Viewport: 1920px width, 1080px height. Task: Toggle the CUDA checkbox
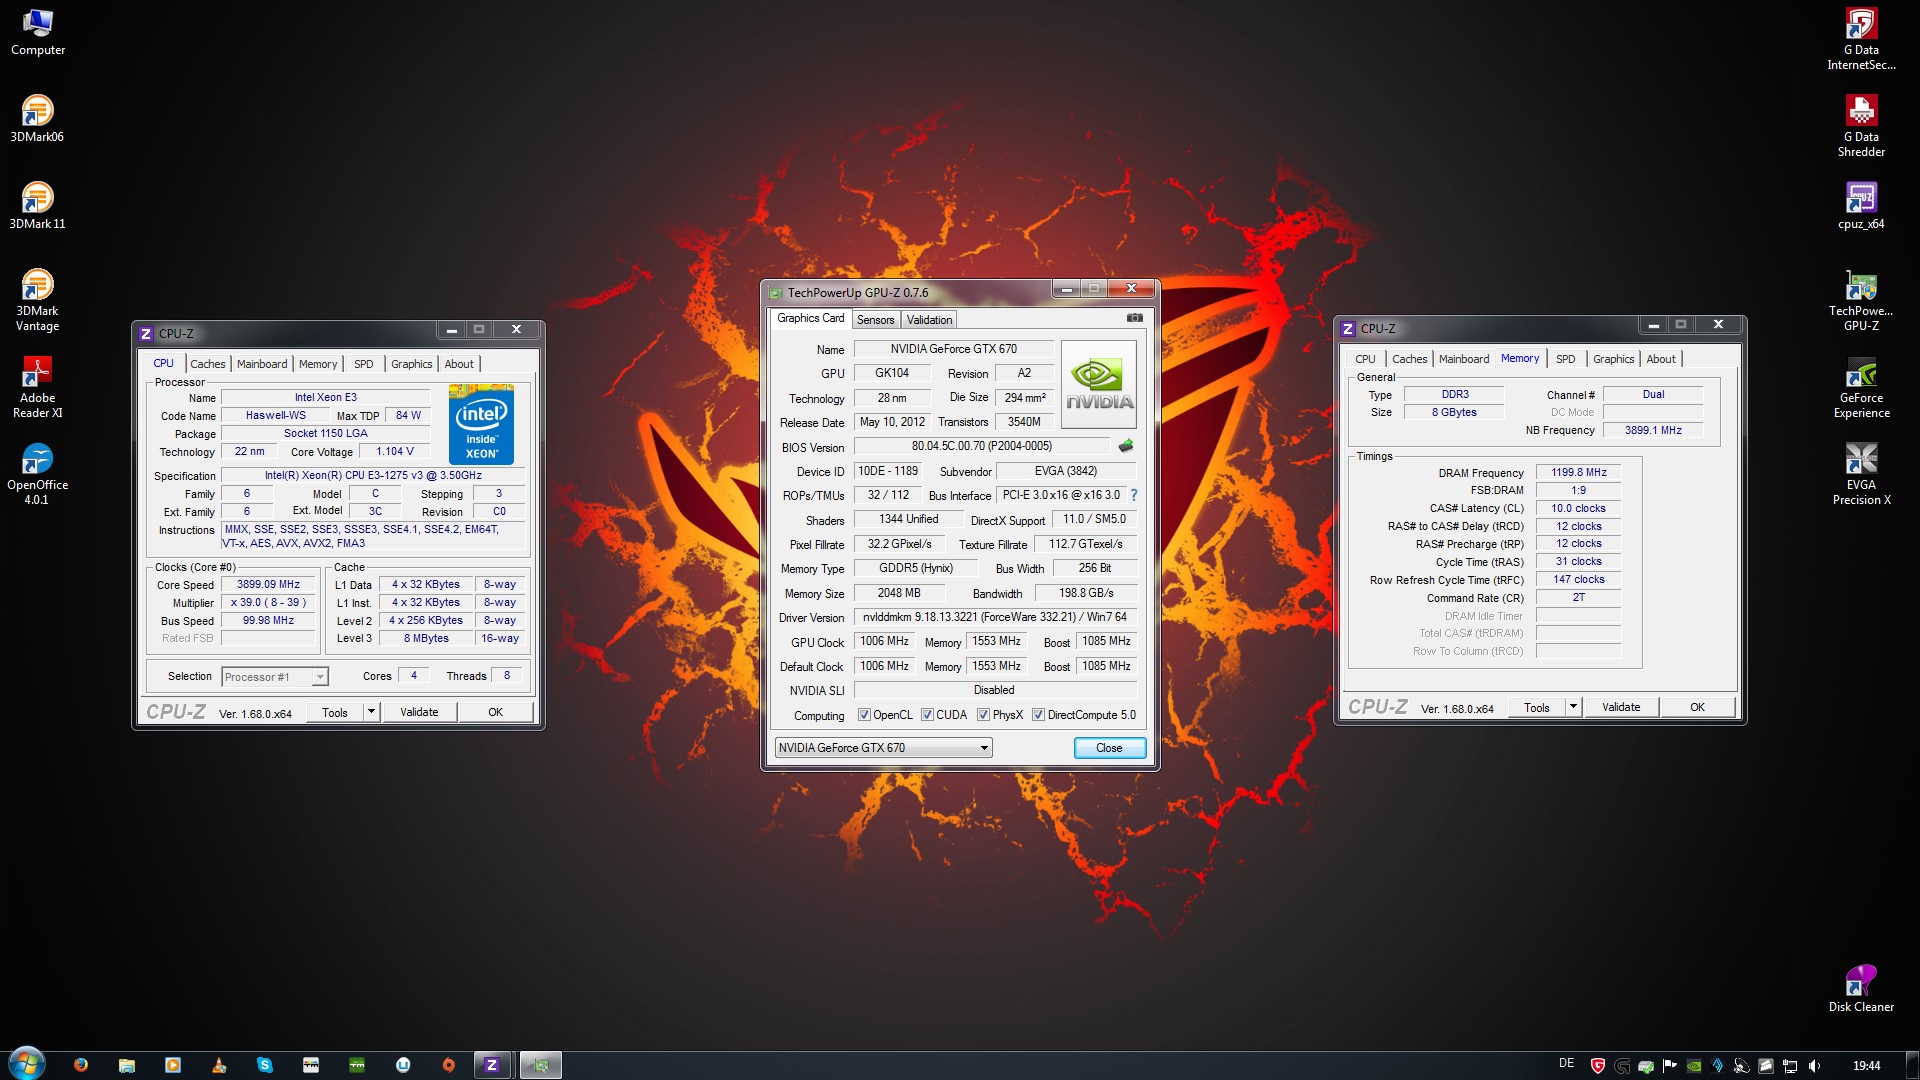click(927, 715)
